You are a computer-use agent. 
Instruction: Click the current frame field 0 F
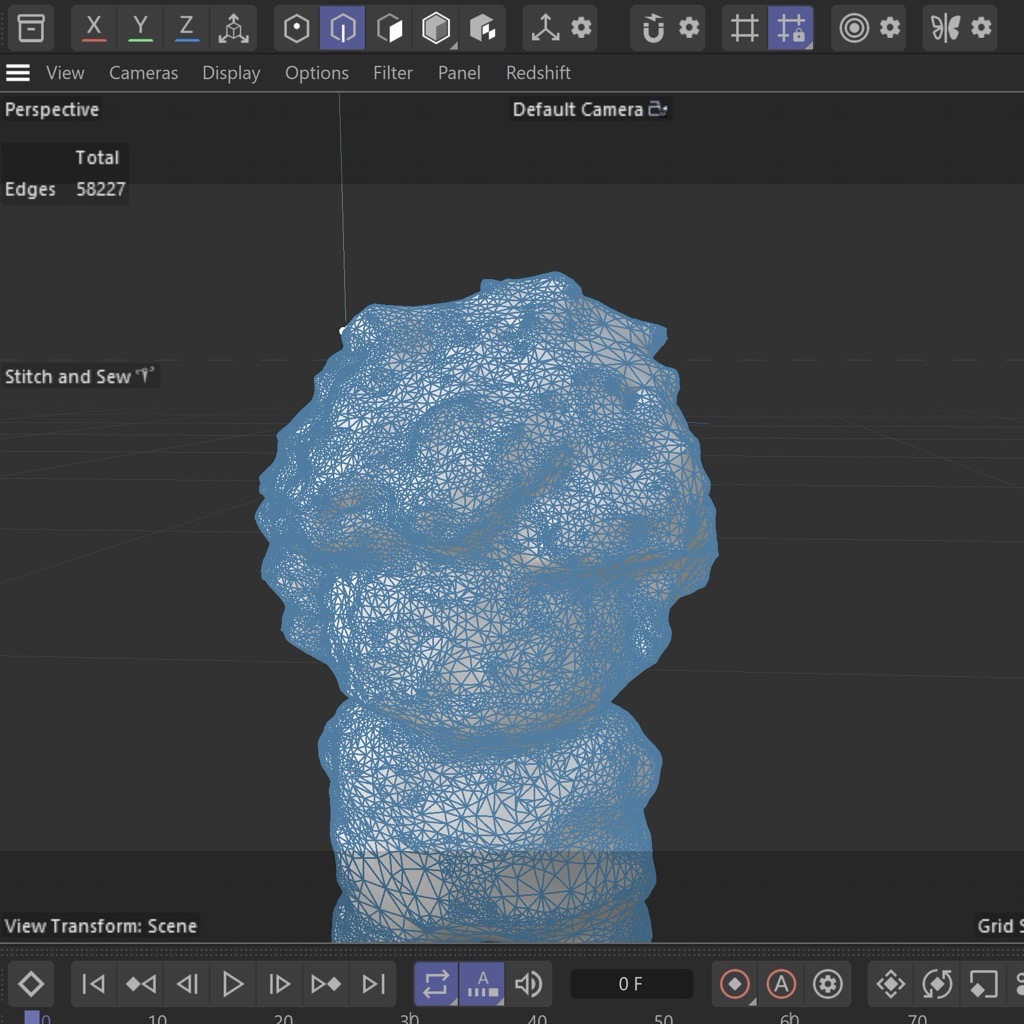click(x=631, y=984)
